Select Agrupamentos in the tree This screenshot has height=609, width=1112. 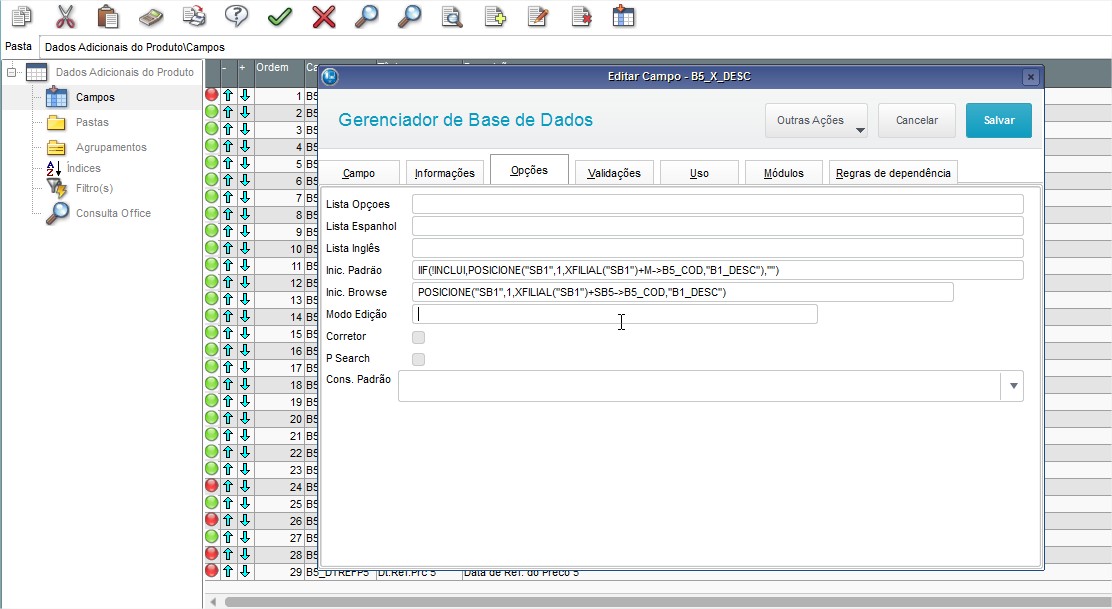click(x=111, y=147)
